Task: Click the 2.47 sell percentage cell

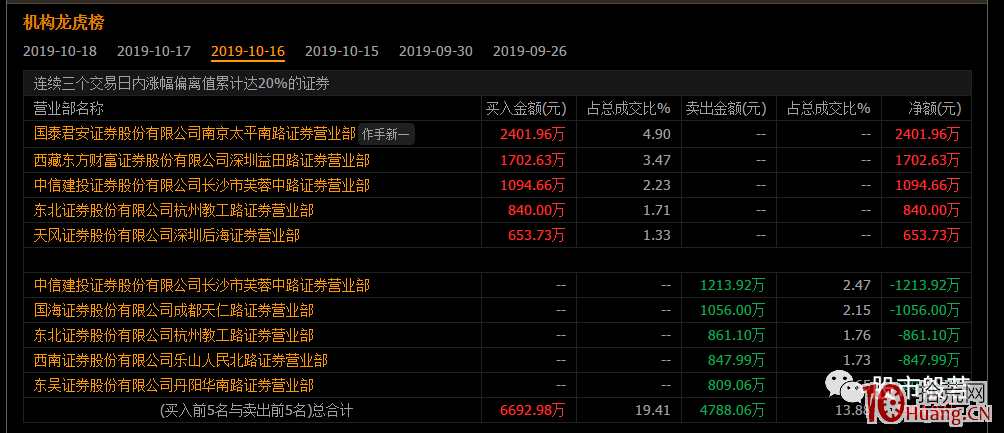Action: (x=857, y=285)
